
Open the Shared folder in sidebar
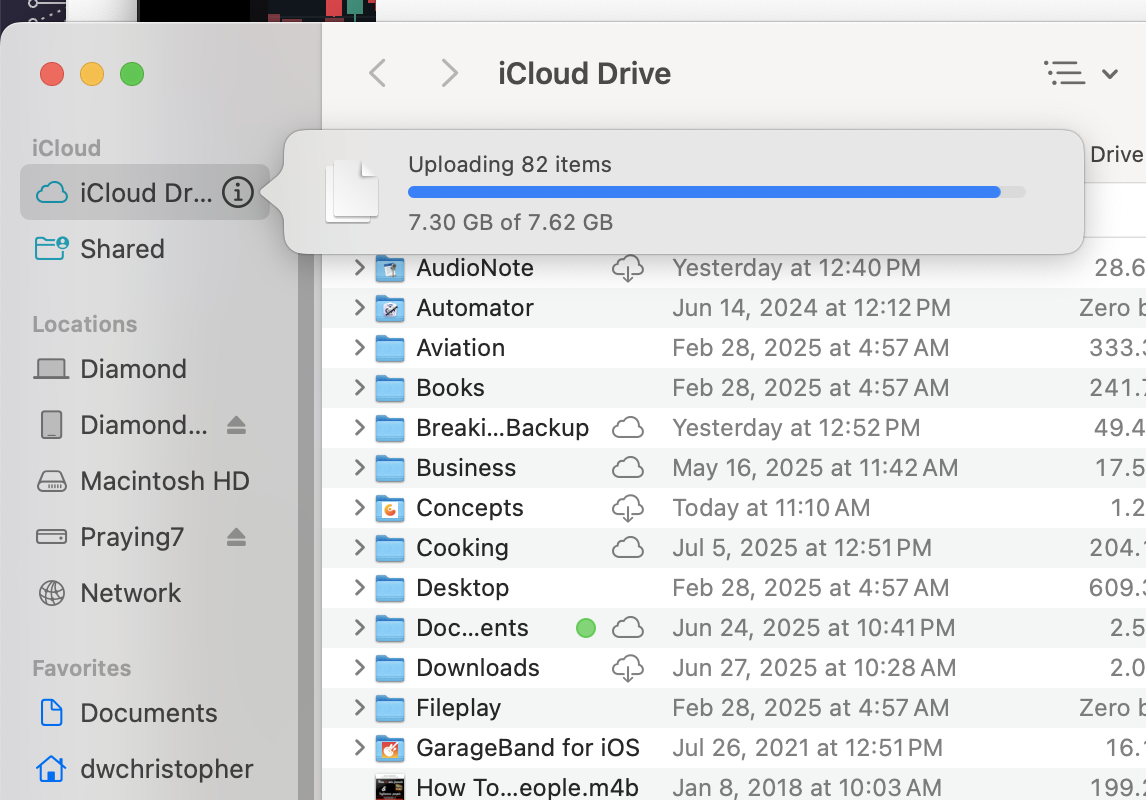101,248
